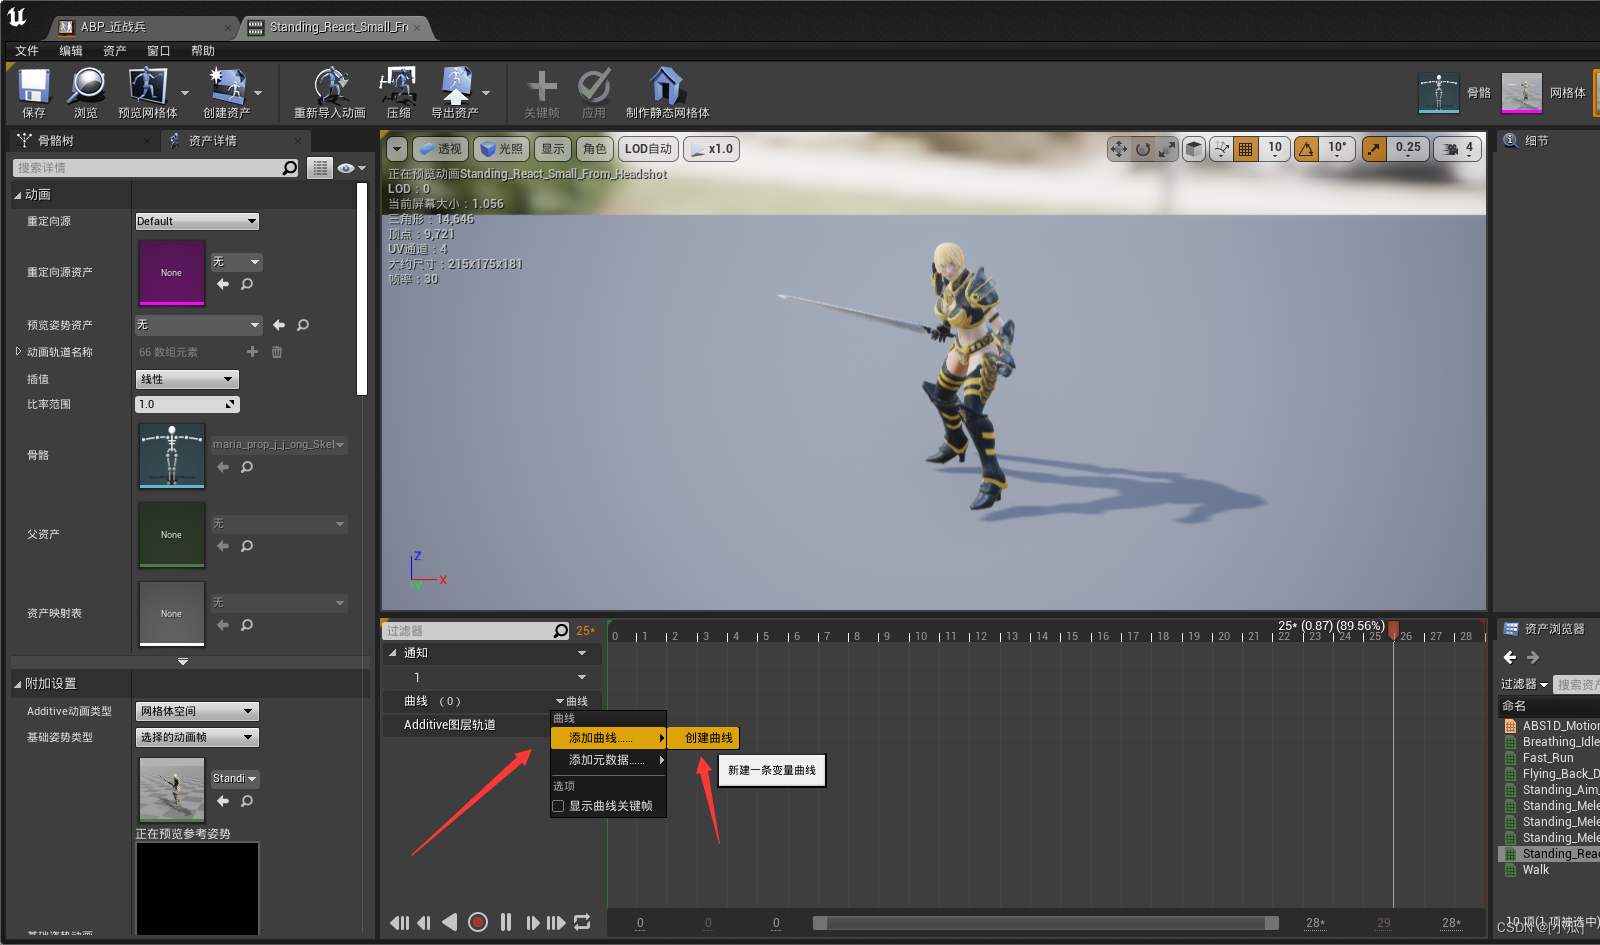
Task: Toggle the loop playback button
Action: coord(582,922)
